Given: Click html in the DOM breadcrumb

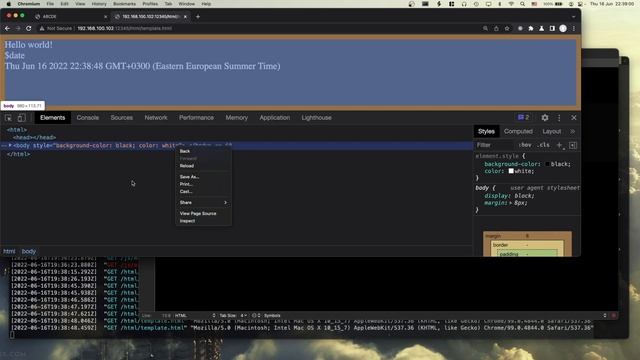Looking at the screenshot, I should click(9, 251).
